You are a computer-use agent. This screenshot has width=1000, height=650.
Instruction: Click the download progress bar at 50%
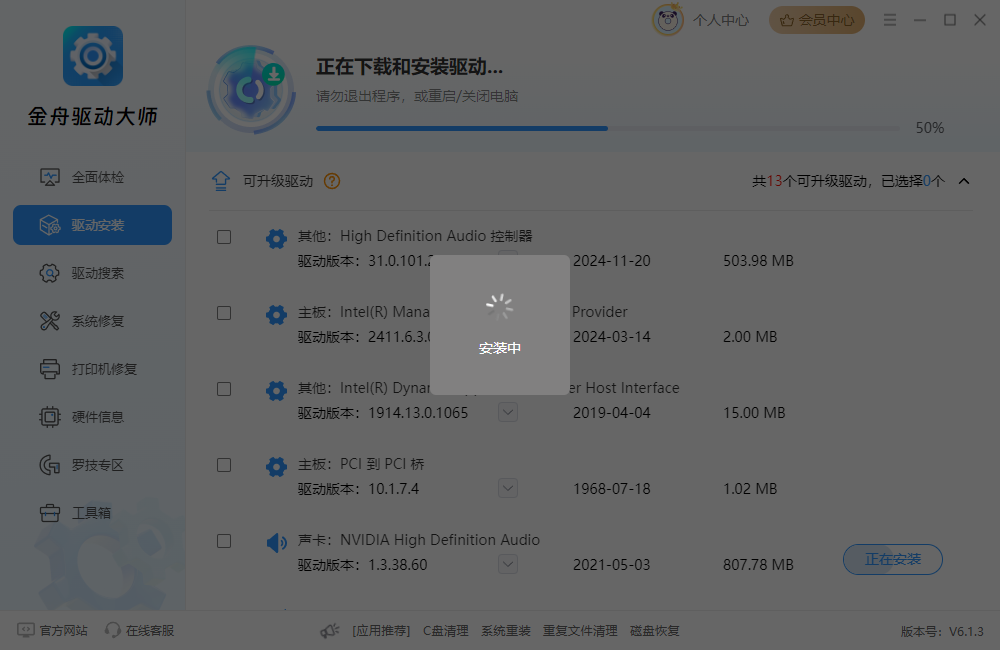click(x=608, y=128)
